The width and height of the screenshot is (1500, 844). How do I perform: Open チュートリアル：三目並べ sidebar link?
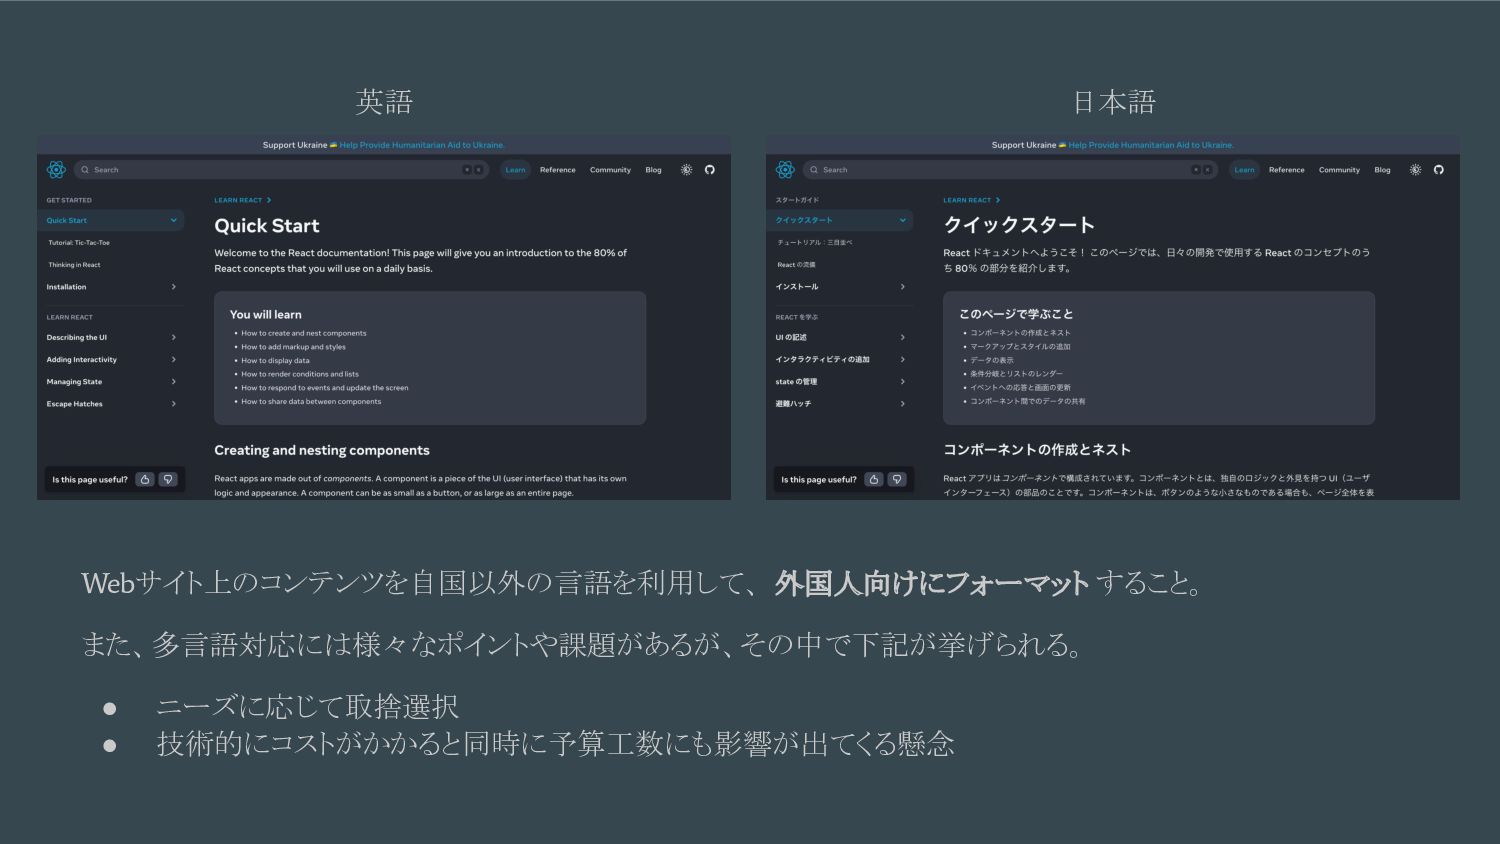click(x=815, y=242)
